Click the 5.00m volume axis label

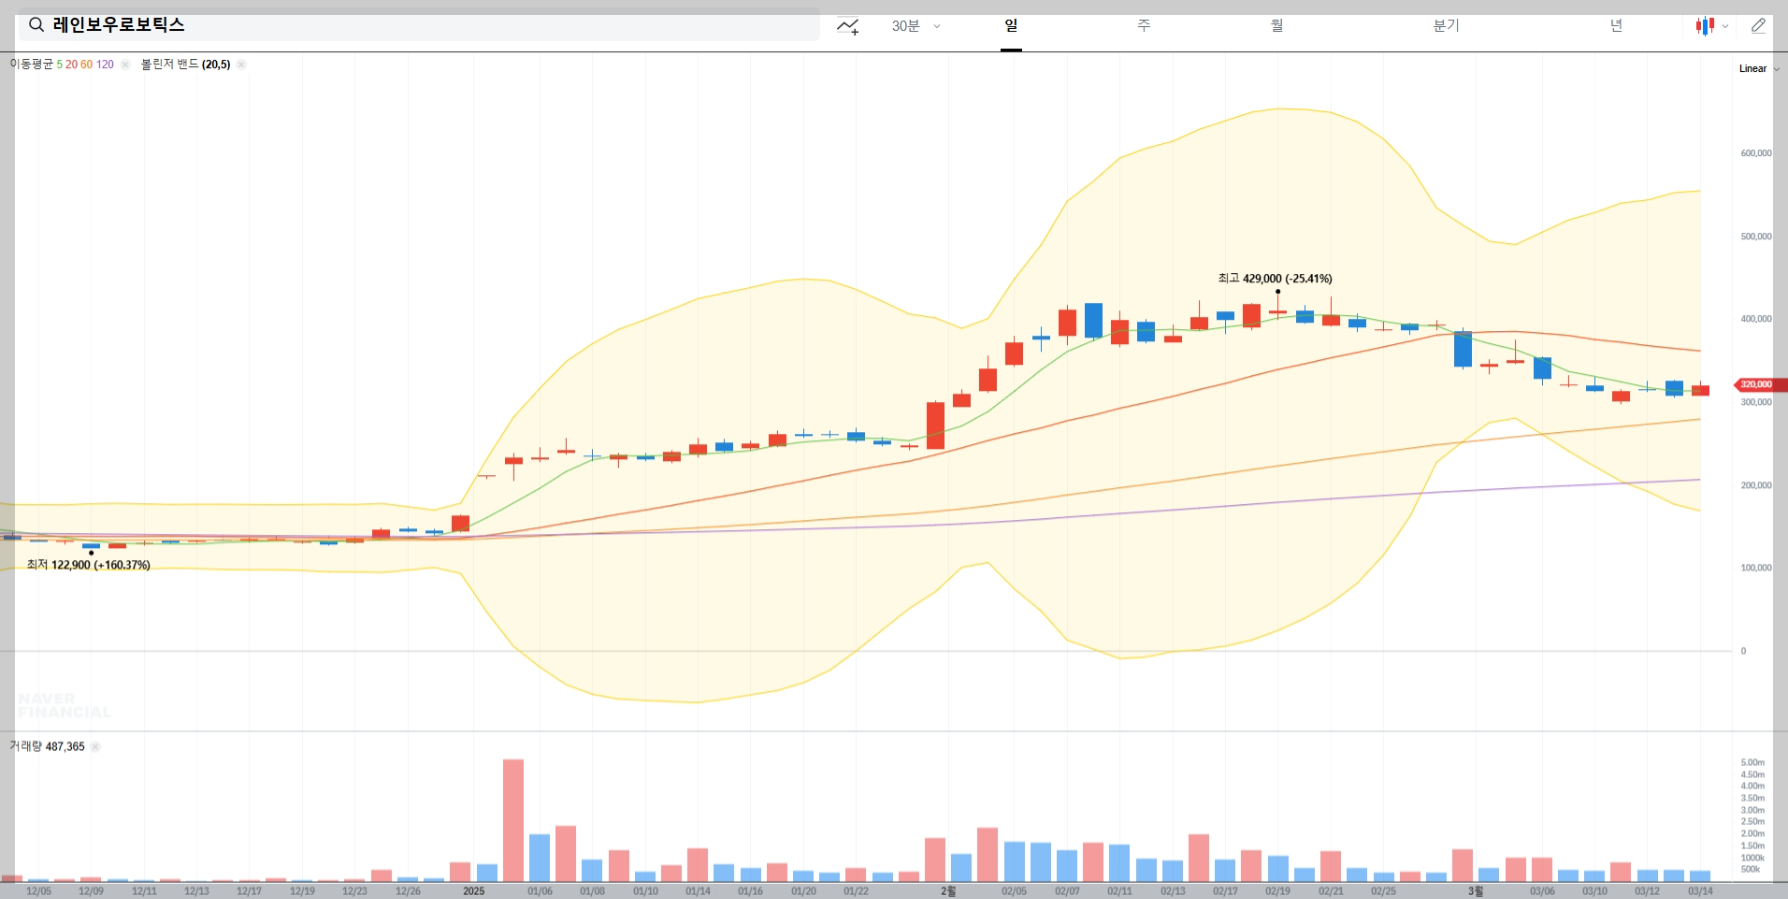[x=1753, y=763]
